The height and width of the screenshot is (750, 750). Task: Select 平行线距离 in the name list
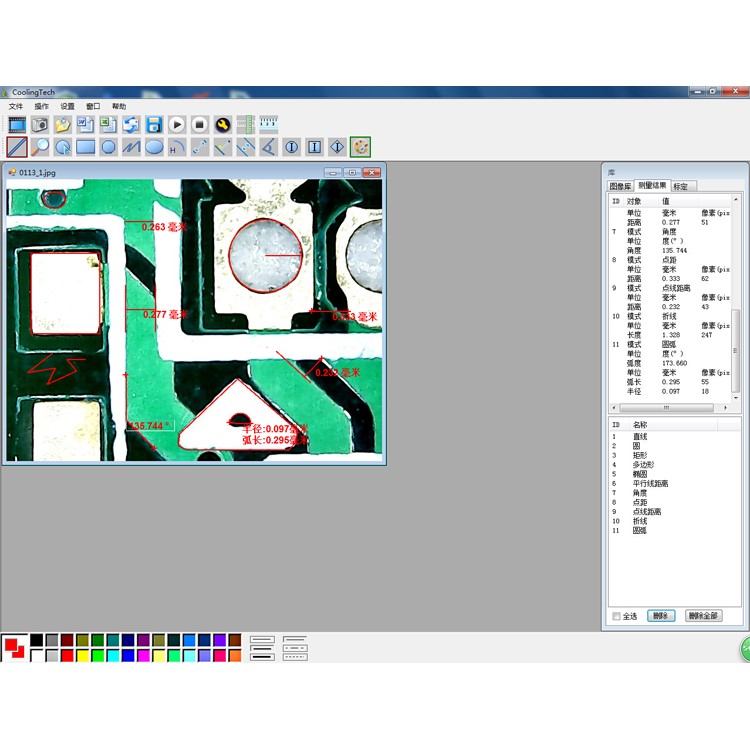pyautogui.click(x=650, y=483)
